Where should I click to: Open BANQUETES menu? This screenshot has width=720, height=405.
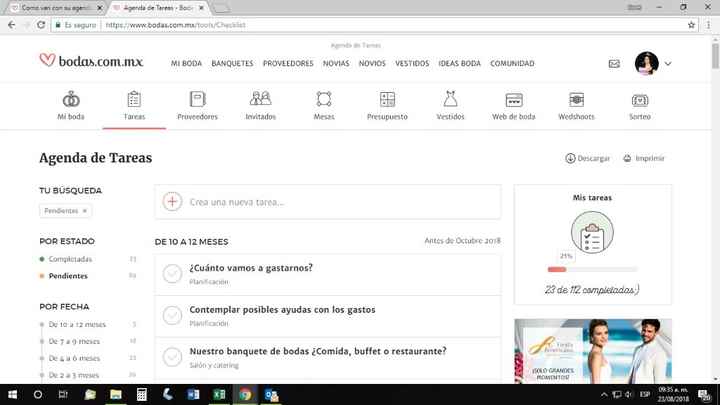tap(232, 63)
